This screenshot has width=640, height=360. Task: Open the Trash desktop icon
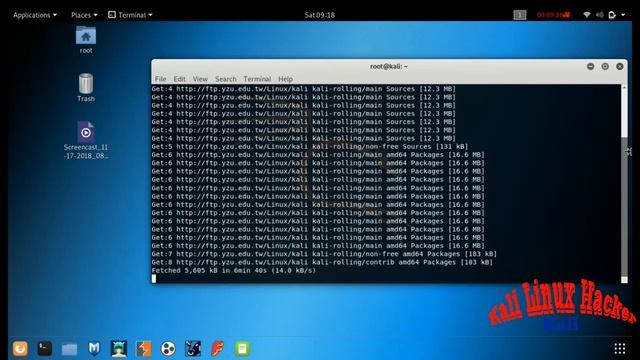tap(86, 87)
